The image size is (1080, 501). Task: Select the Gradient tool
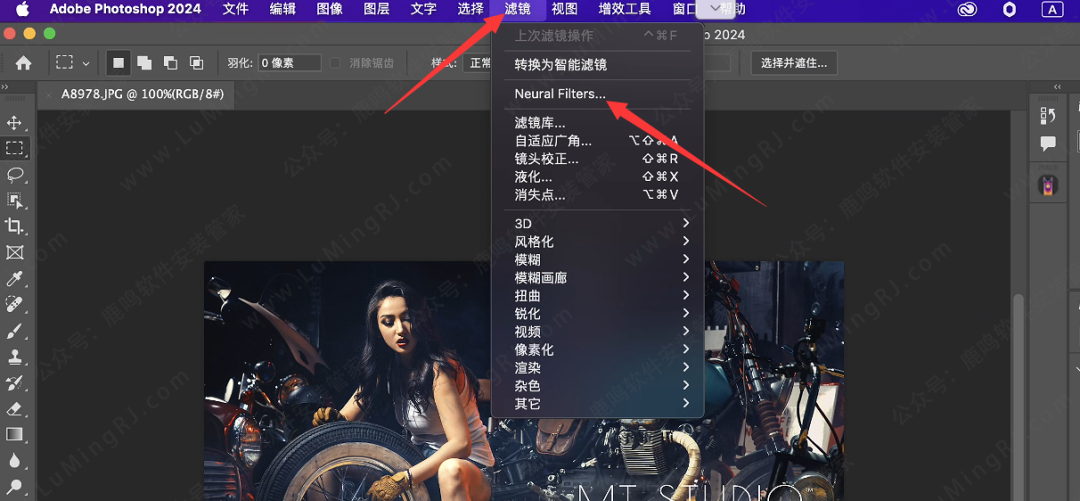coord(14,434)
